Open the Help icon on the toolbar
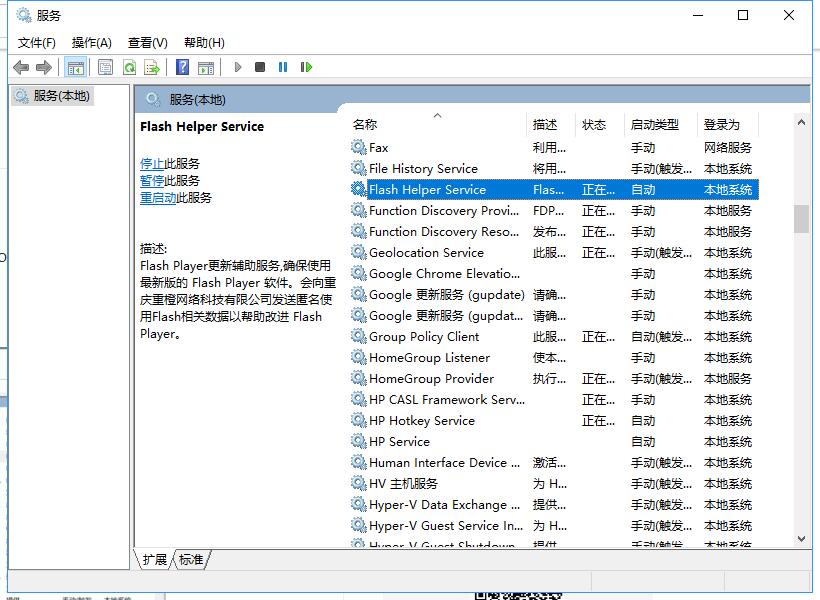This screenshot has height=600, width=820. [x=182, y=67]
